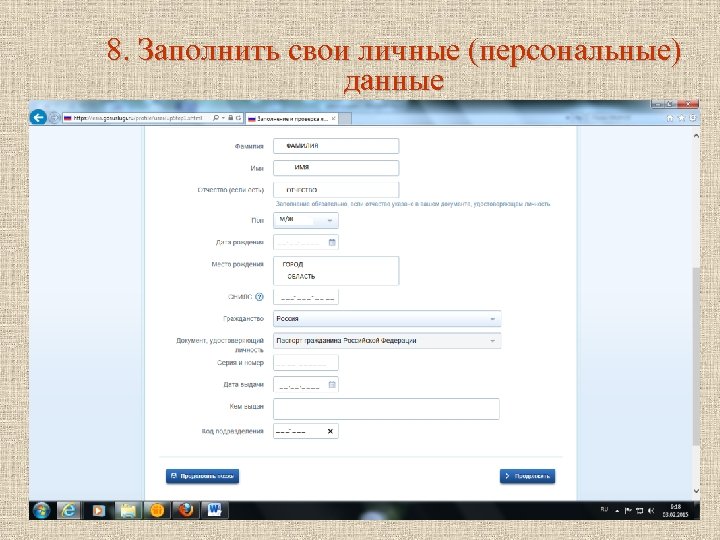Screen dimensions: 720x540
Task: Click the search magnifier in address bar
Action: [216, 118]
